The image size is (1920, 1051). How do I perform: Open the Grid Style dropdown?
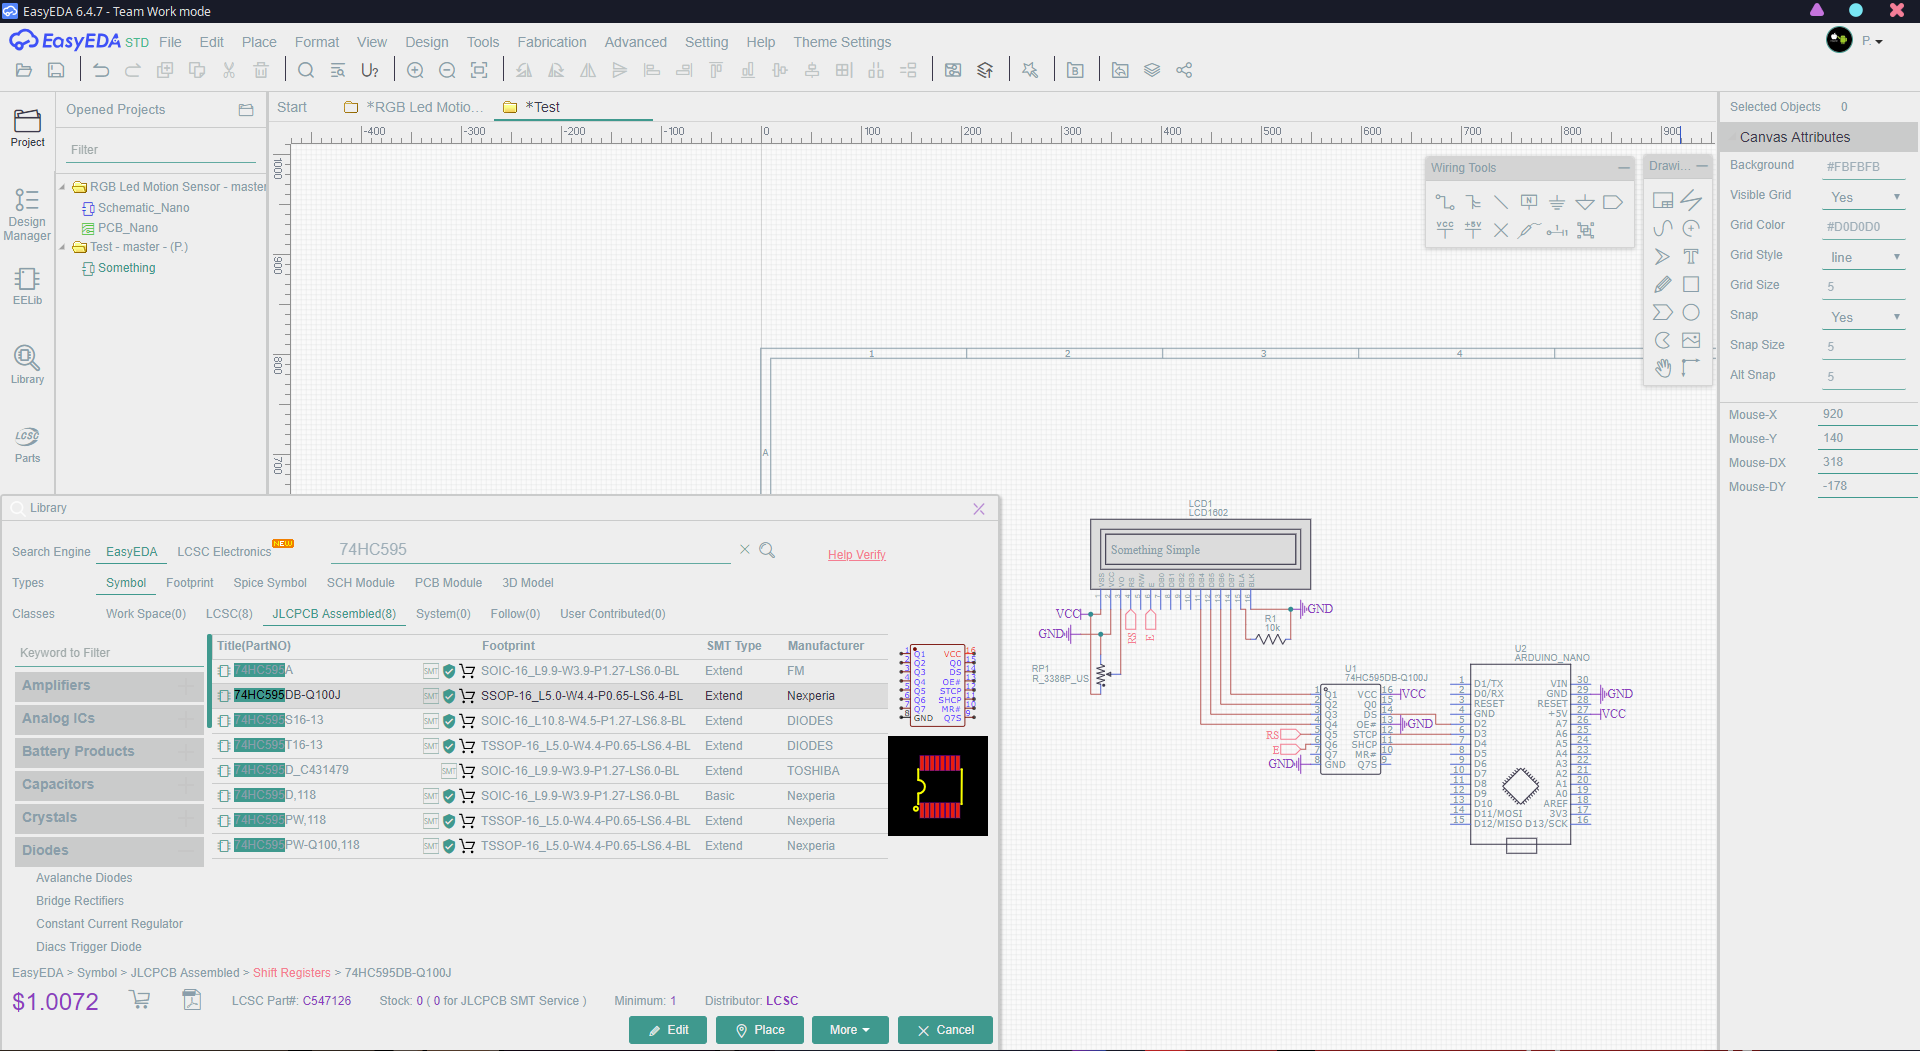click(x=1864, y=257)
